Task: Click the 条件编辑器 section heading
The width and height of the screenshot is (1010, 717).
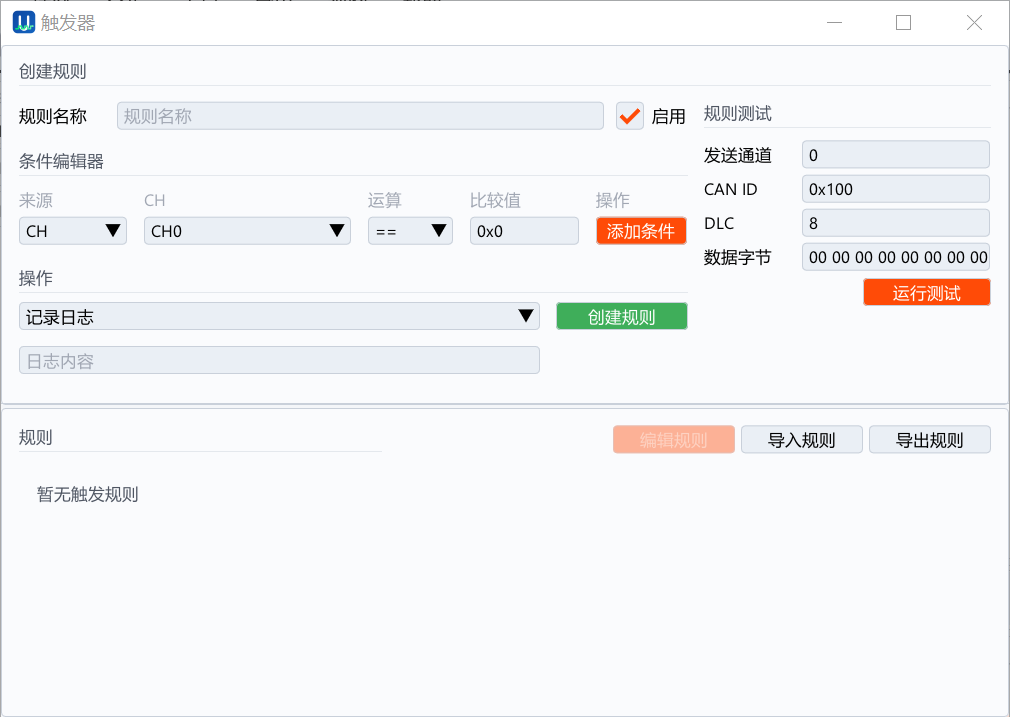Action: pos(61,161)
